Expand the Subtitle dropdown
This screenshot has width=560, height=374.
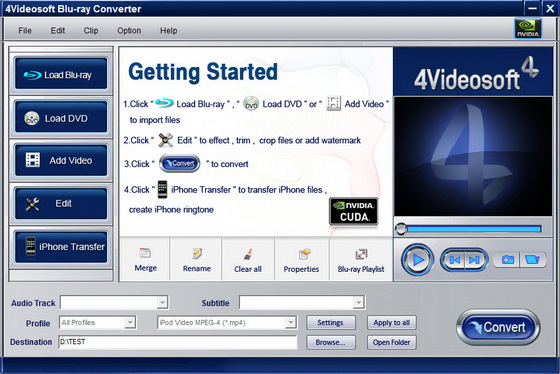358,303
